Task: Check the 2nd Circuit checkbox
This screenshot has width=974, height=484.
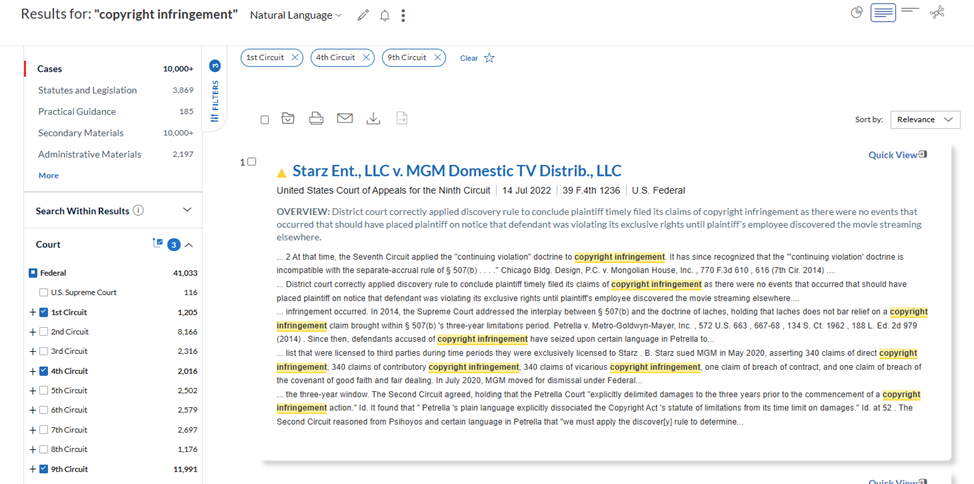Action: tap(43, 332)
